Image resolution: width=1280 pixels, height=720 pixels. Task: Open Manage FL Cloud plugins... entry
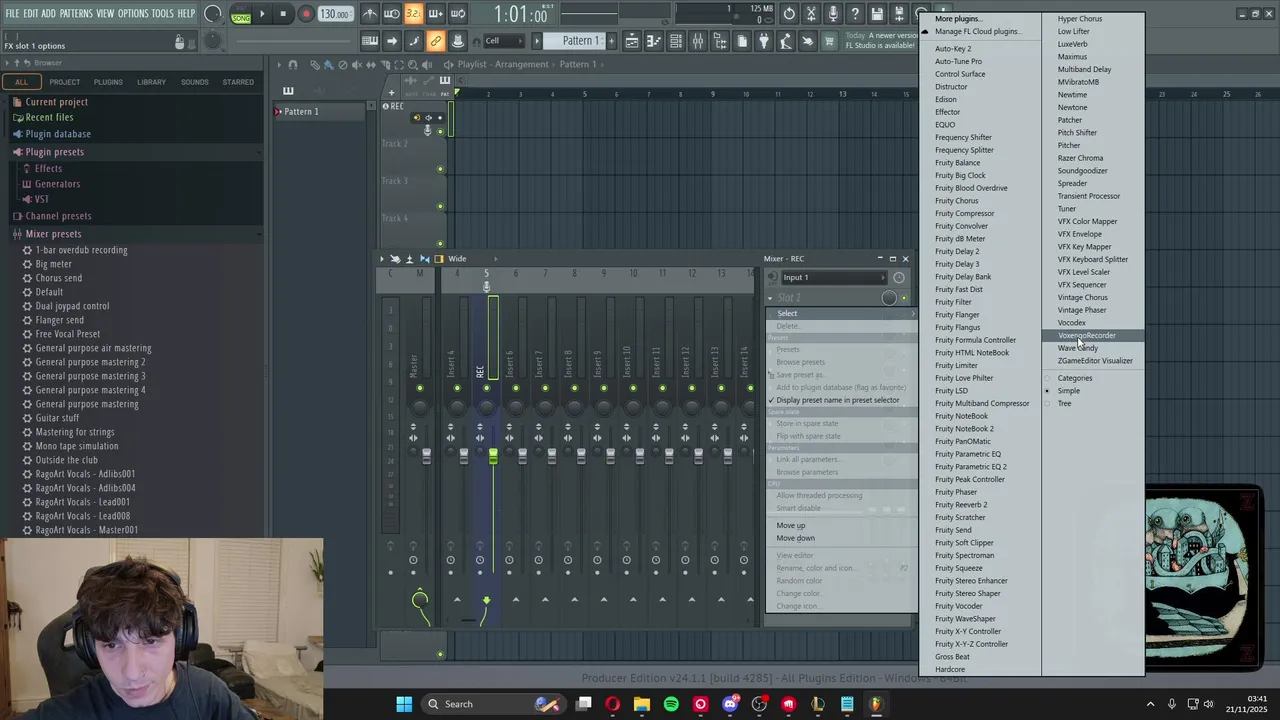[976, 31]
